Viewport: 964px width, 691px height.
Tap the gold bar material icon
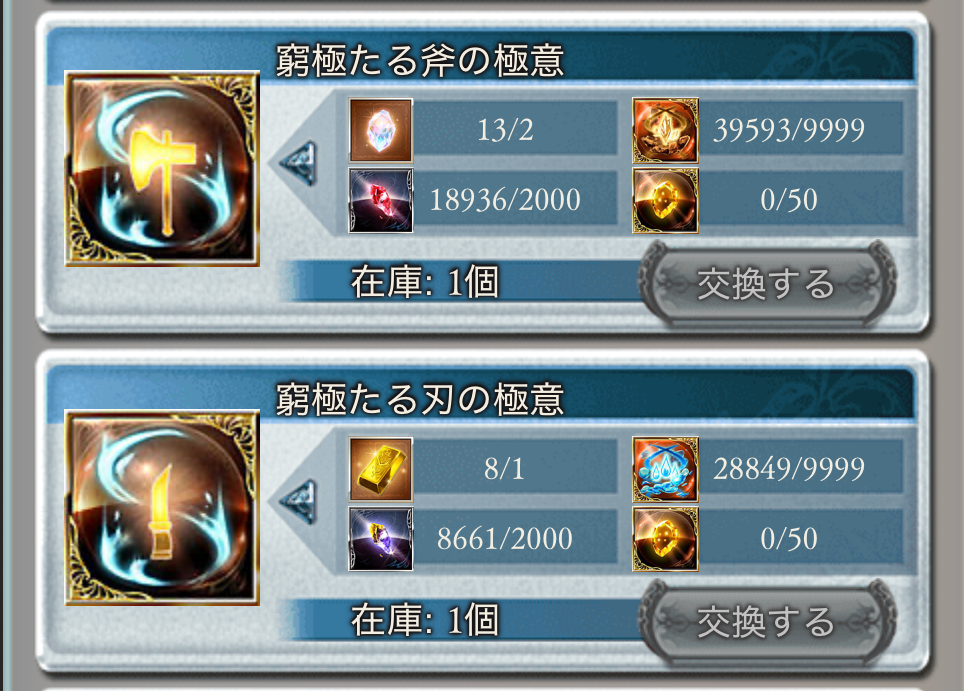tap(381, 469)
